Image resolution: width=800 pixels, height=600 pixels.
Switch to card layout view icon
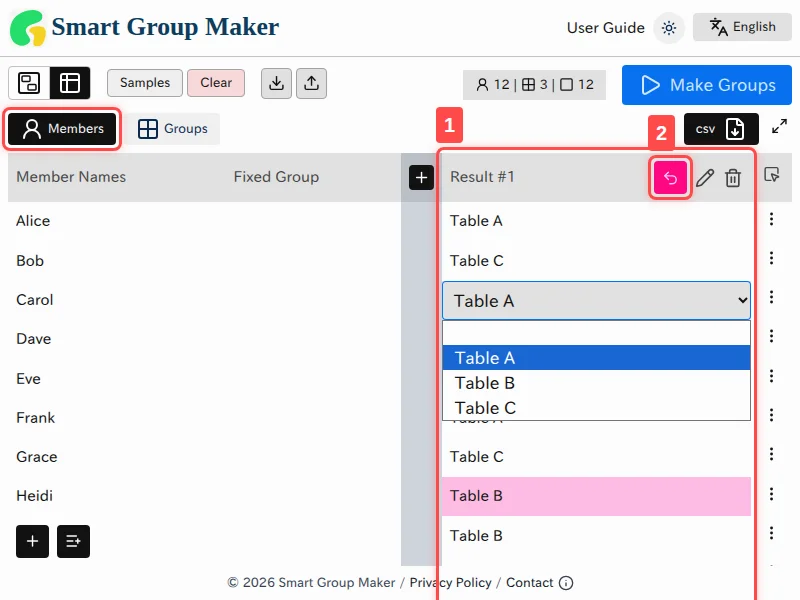(29, 83)
